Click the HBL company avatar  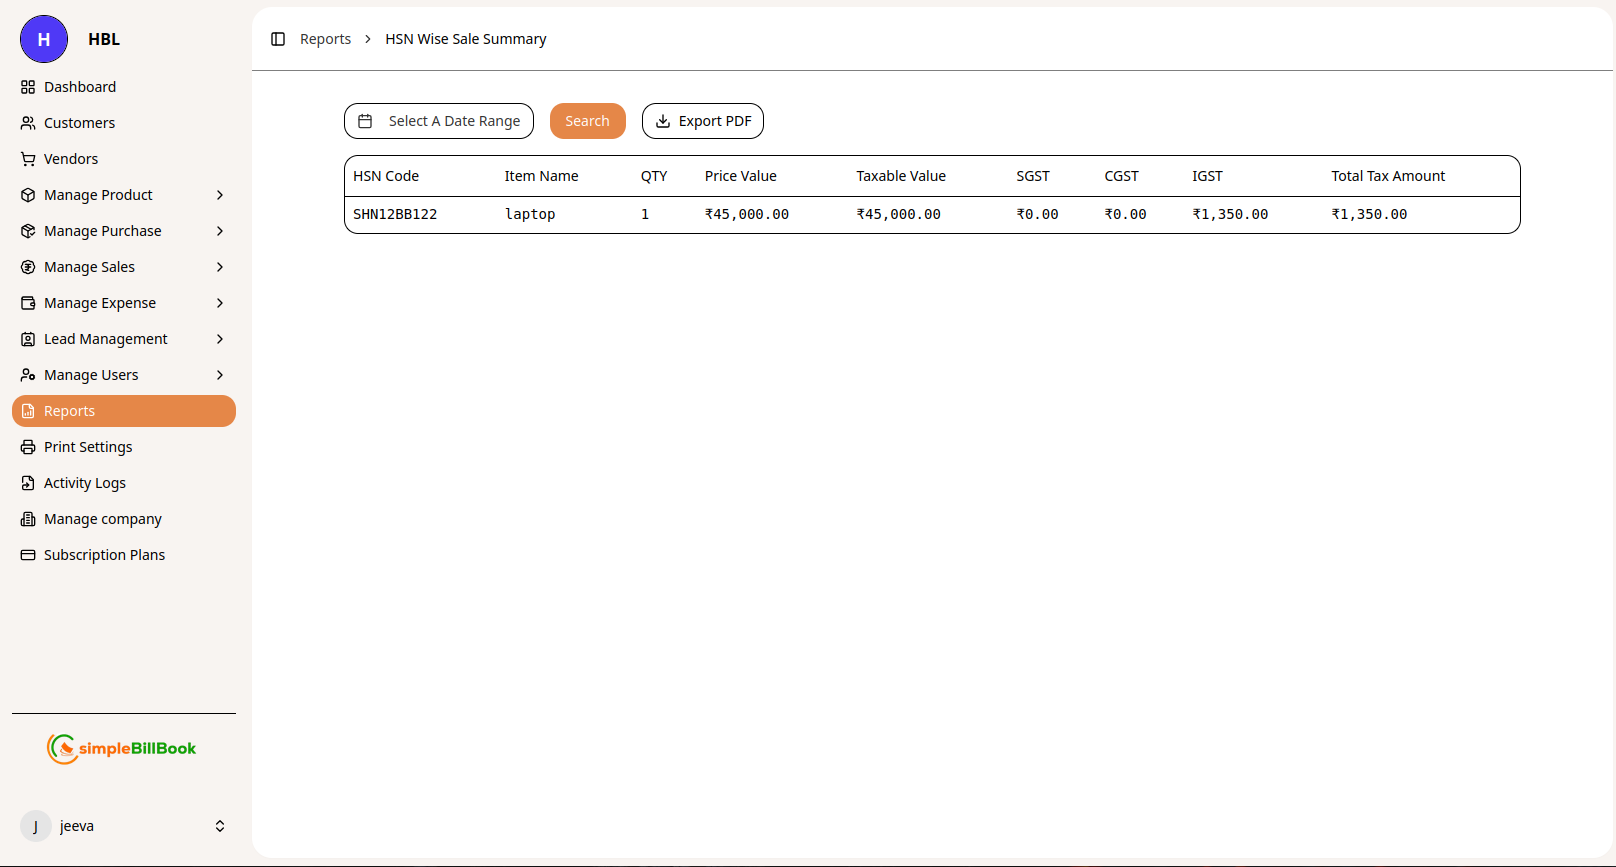pos(44,39)
